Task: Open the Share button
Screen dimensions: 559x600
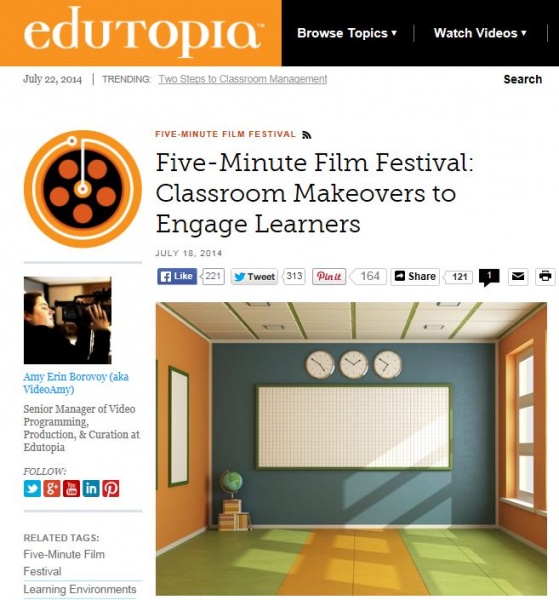Action: pos(415,276)
